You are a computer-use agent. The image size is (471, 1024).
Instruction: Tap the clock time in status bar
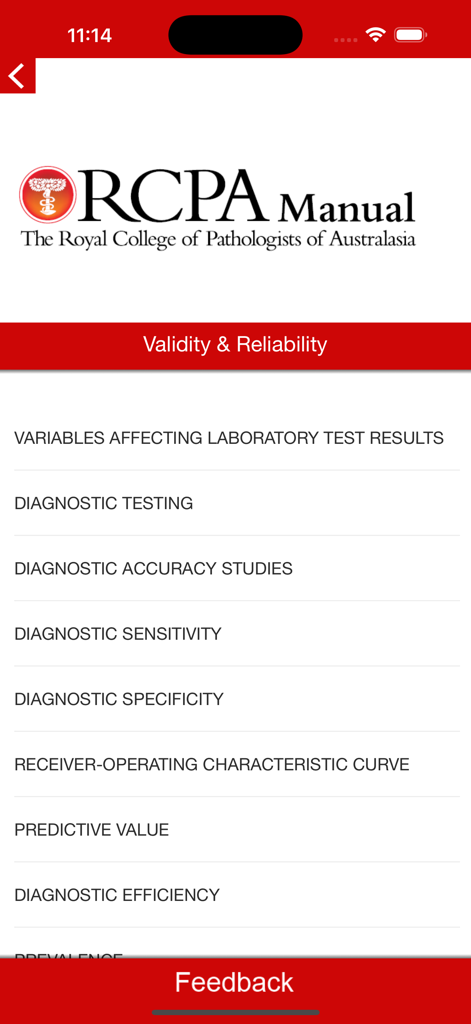click(x=89, y=35)
